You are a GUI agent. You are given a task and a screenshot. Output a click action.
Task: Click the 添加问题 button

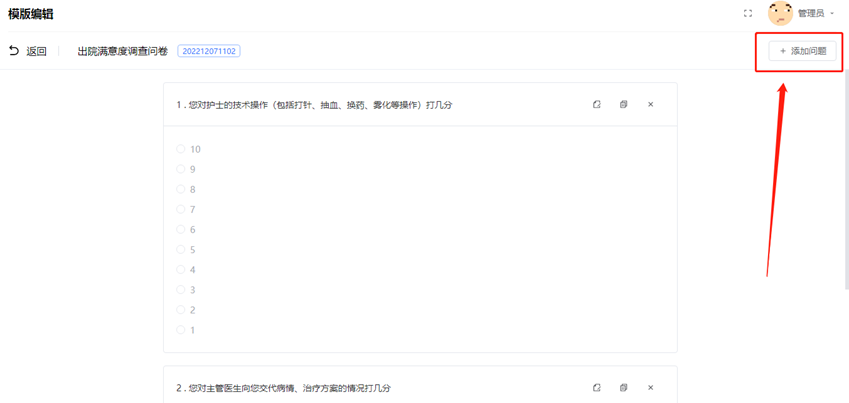pos(802,51)
